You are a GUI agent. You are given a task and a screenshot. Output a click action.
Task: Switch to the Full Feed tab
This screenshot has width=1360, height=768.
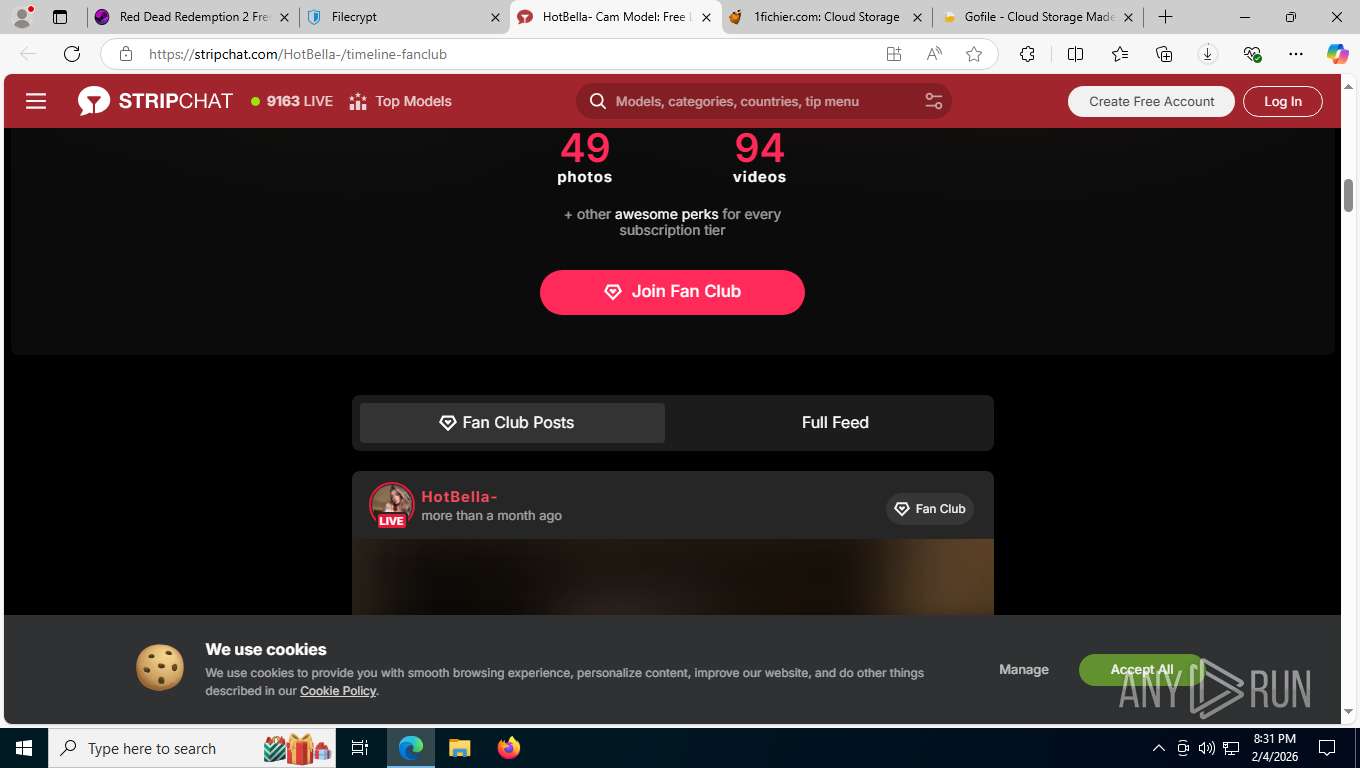point(835,423)
